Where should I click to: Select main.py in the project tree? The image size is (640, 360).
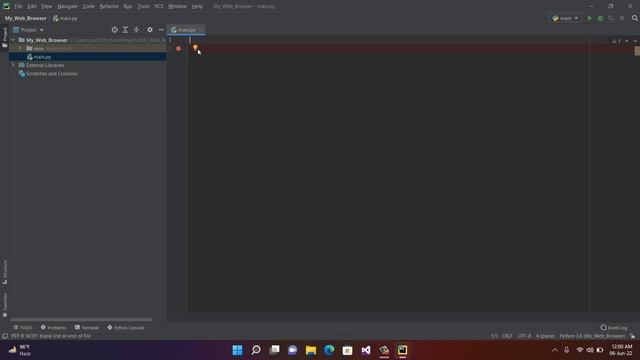88,57
